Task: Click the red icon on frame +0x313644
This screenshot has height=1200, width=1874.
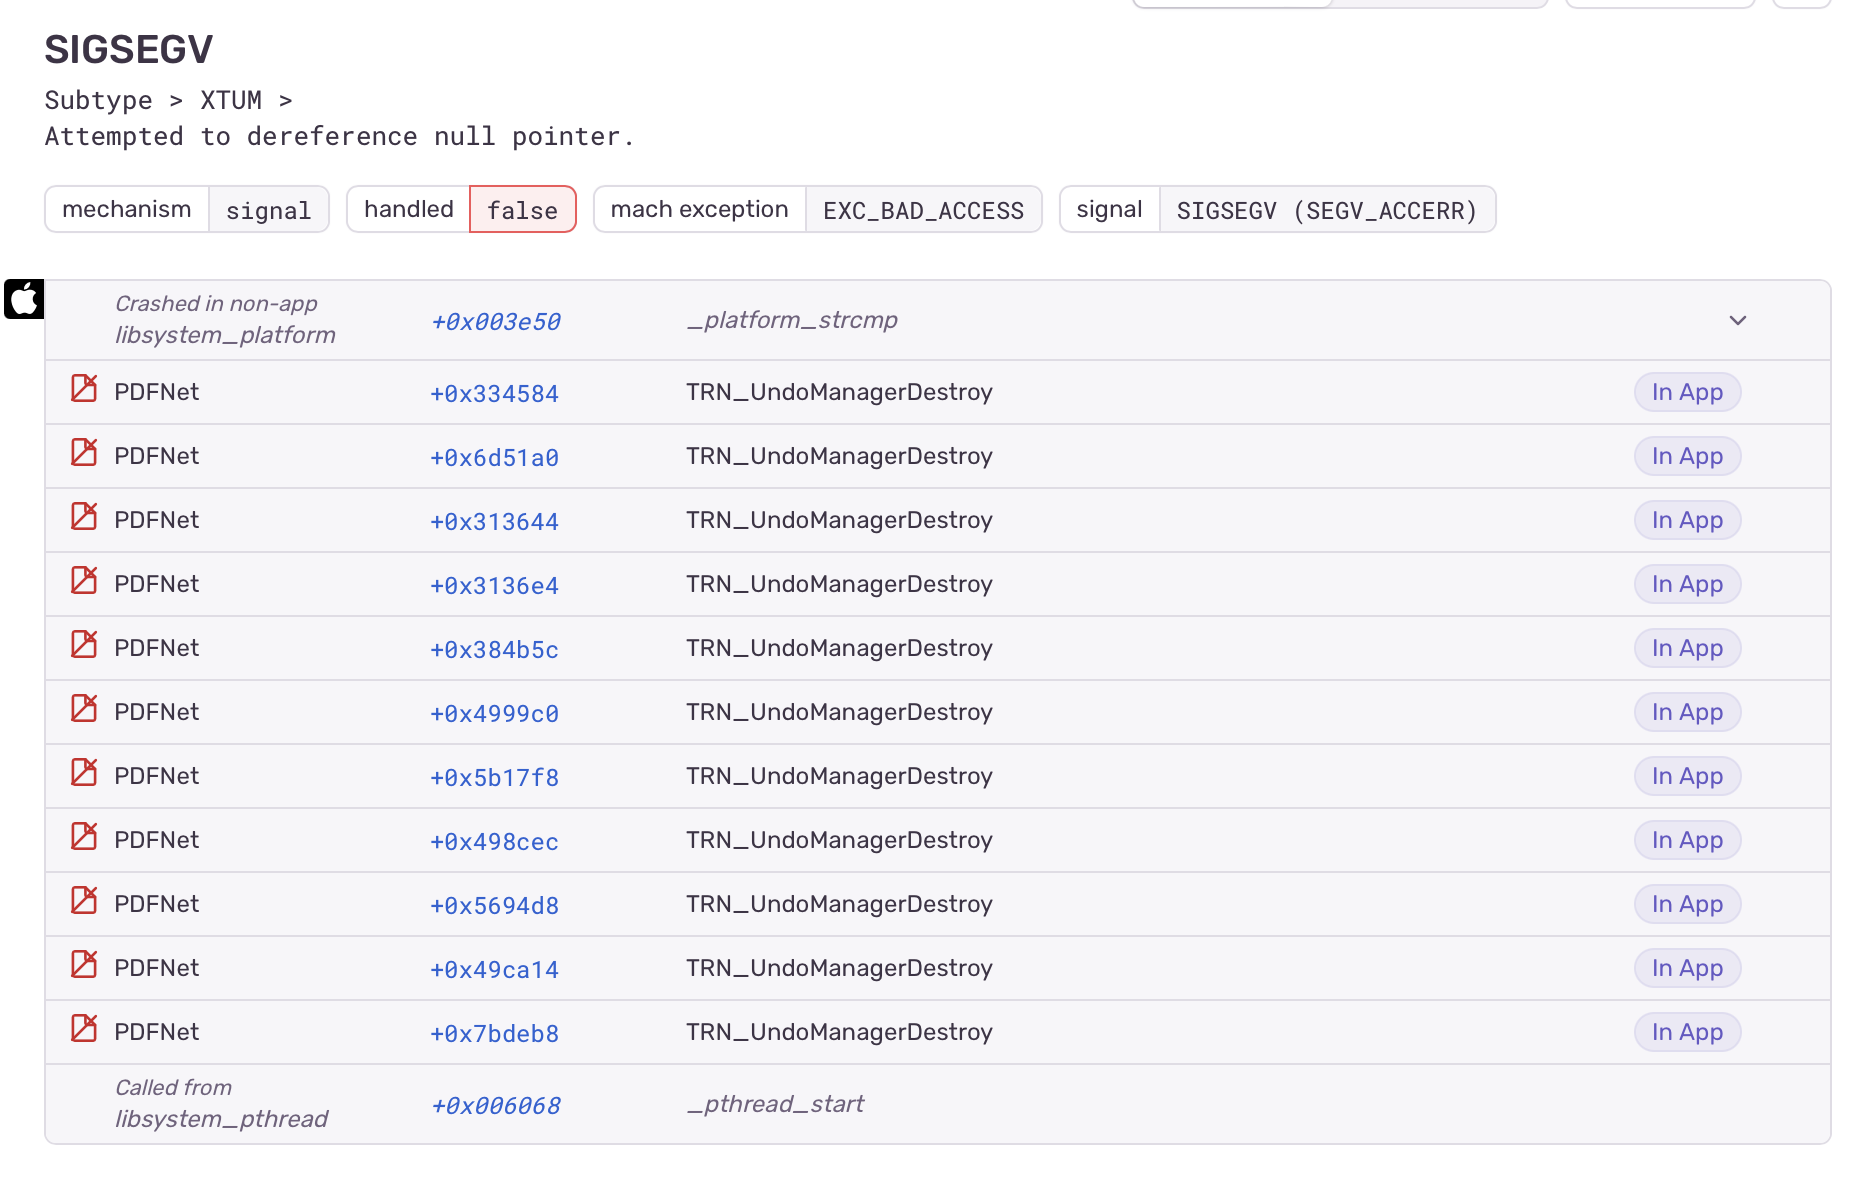Action: click(x=84, y=516)
